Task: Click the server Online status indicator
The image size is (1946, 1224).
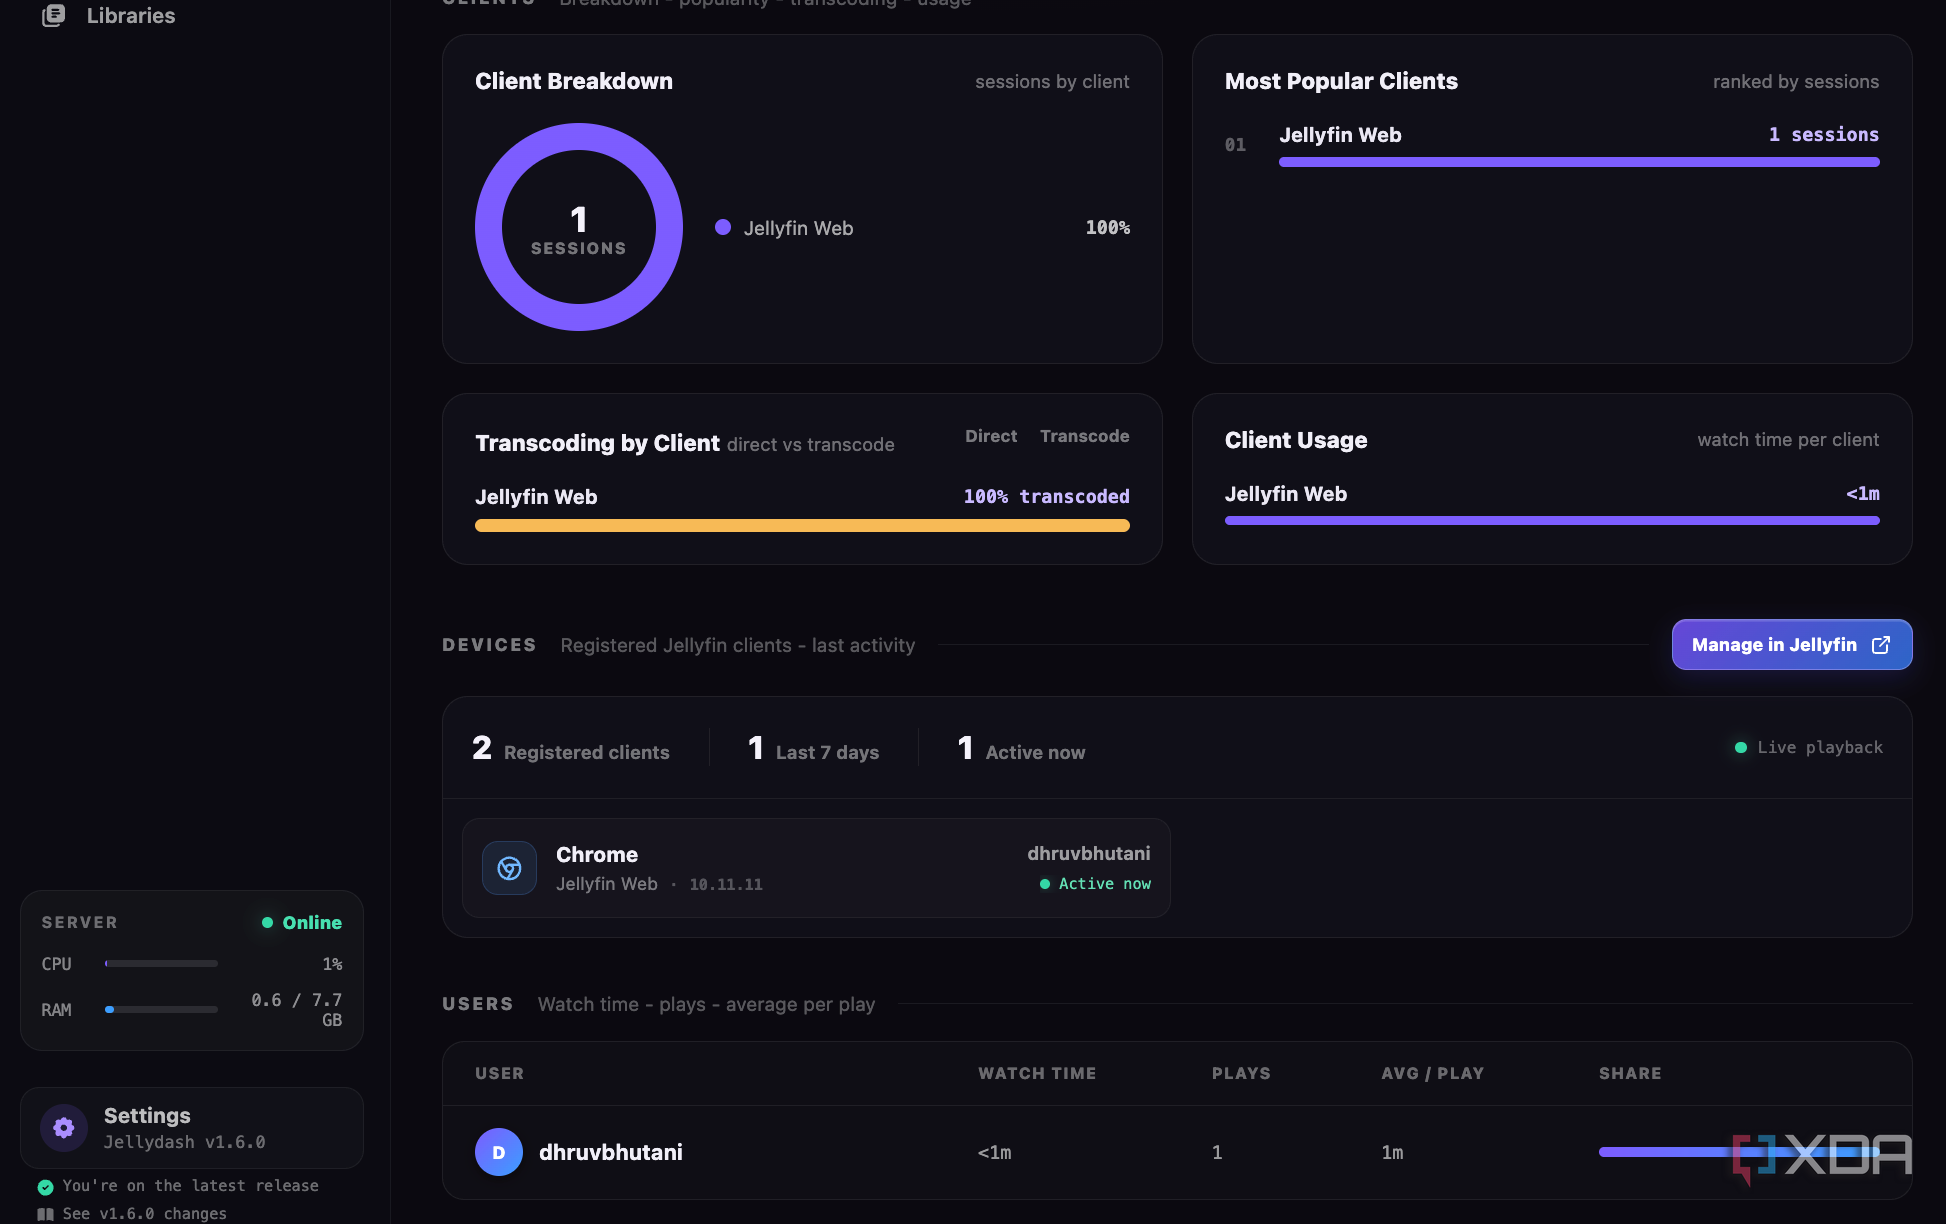Action: click(x=302, y=922)
